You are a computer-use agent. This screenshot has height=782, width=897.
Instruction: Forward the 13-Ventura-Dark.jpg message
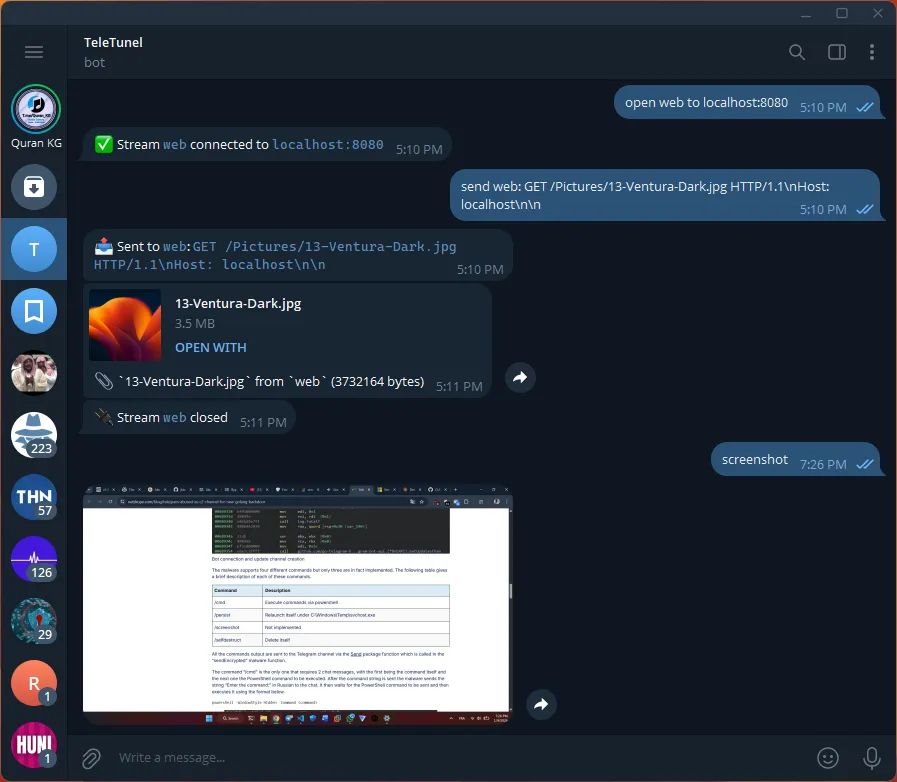pyautogui.click(x=519, y=377)
